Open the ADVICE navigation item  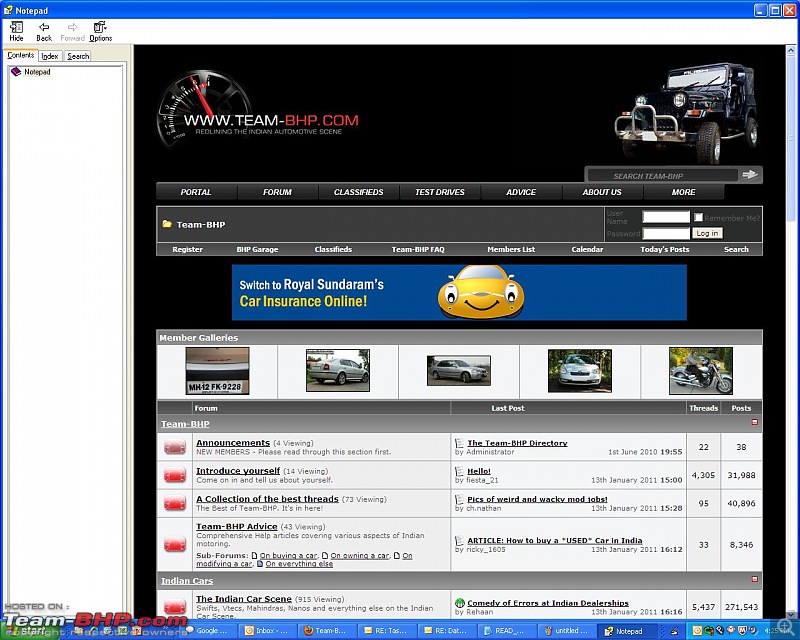521,192
